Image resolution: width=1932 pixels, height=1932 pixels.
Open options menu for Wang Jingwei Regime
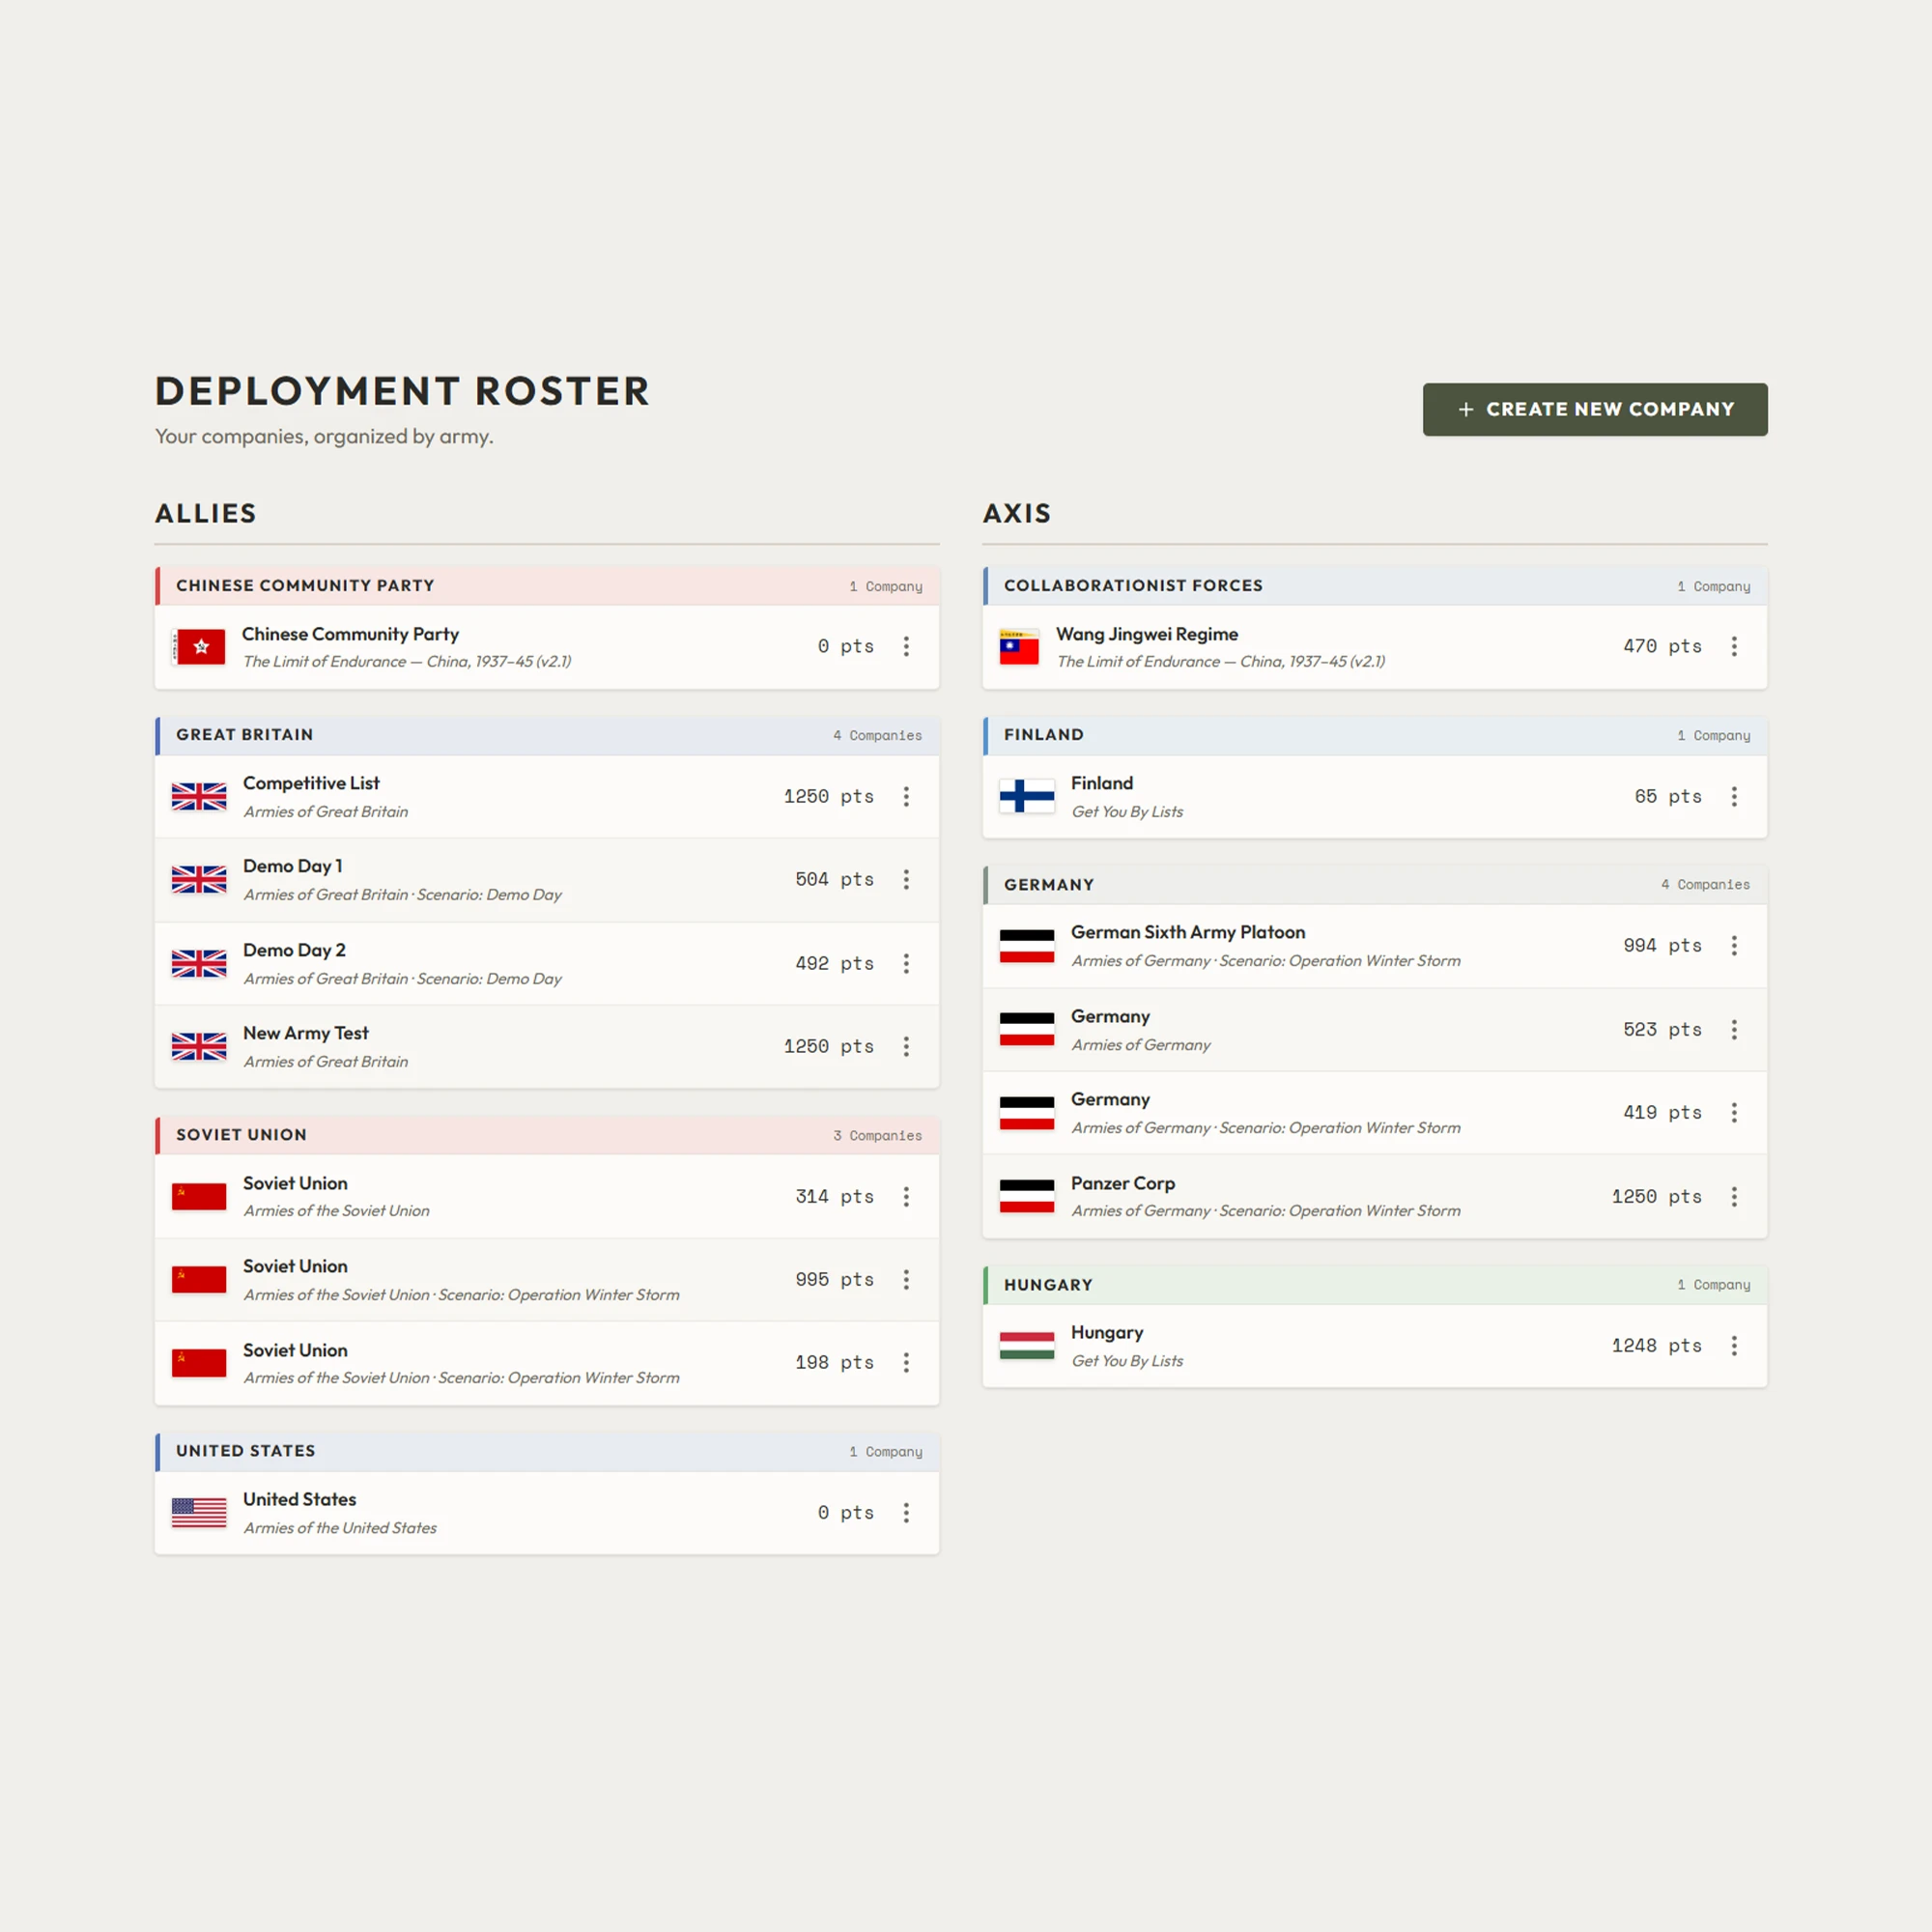[1734, 647]
